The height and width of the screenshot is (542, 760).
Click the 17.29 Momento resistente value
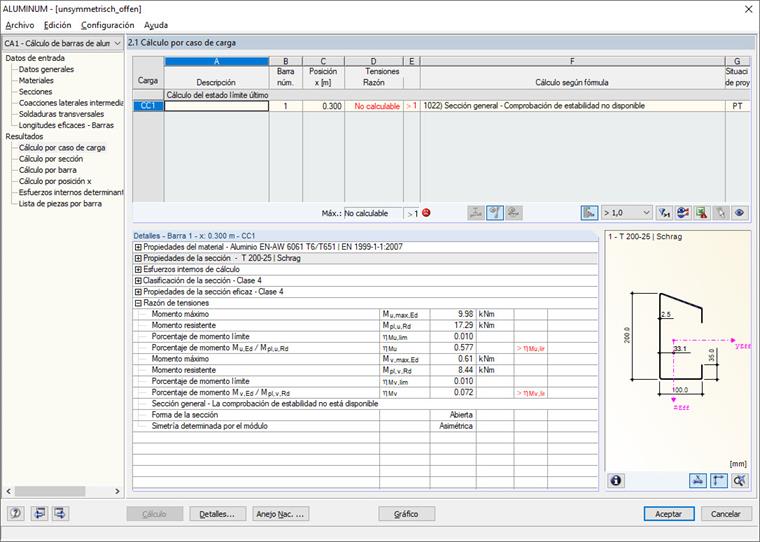point(453,325)
